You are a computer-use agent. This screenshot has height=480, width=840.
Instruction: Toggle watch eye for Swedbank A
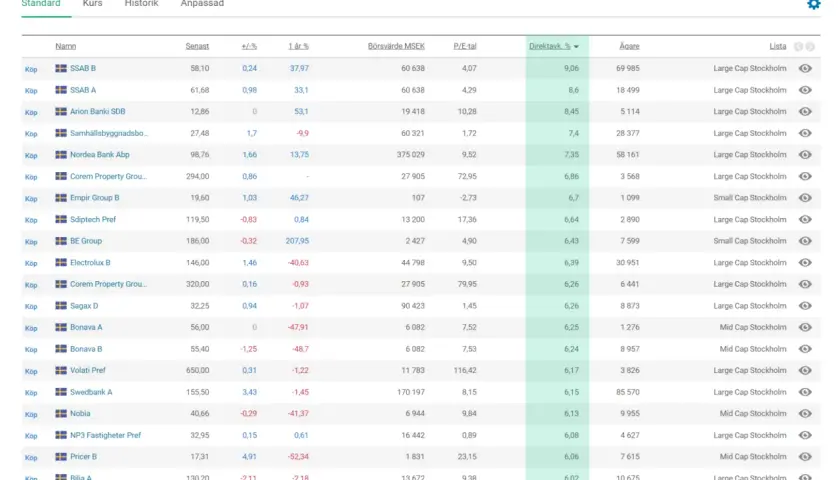(805, 392)
